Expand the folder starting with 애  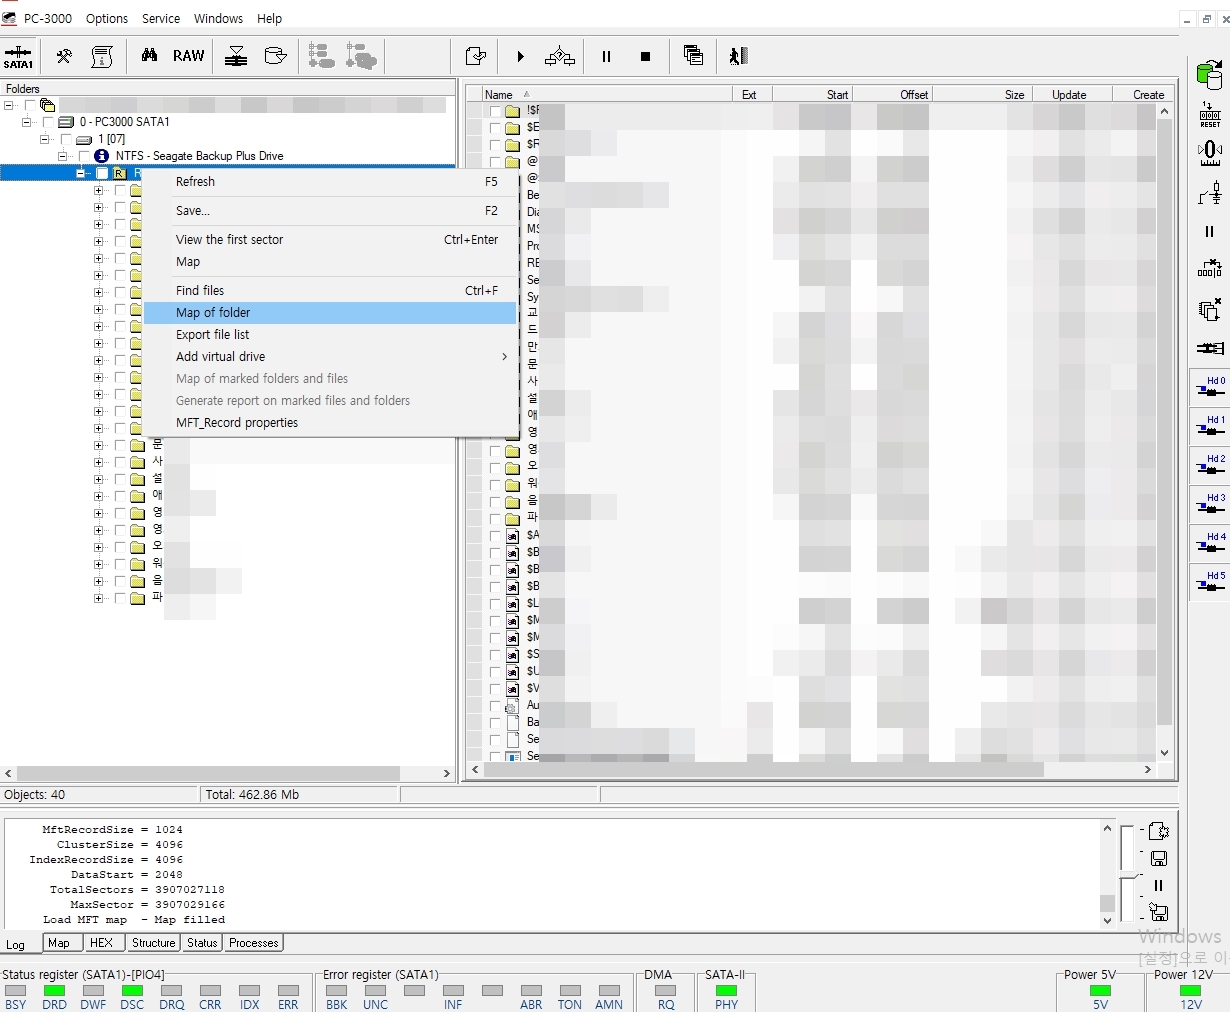coord(98,496)
